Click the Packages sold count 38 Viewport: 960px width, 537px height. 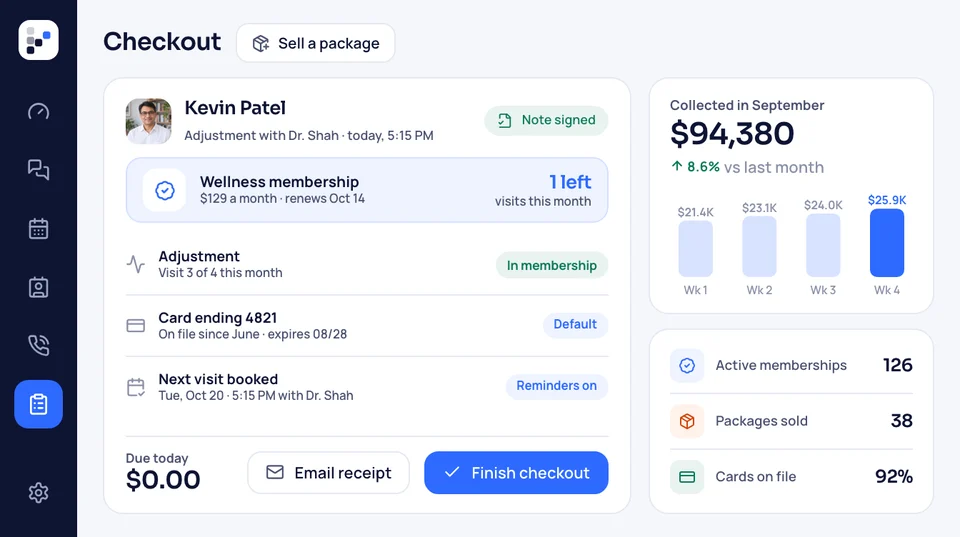901,421
